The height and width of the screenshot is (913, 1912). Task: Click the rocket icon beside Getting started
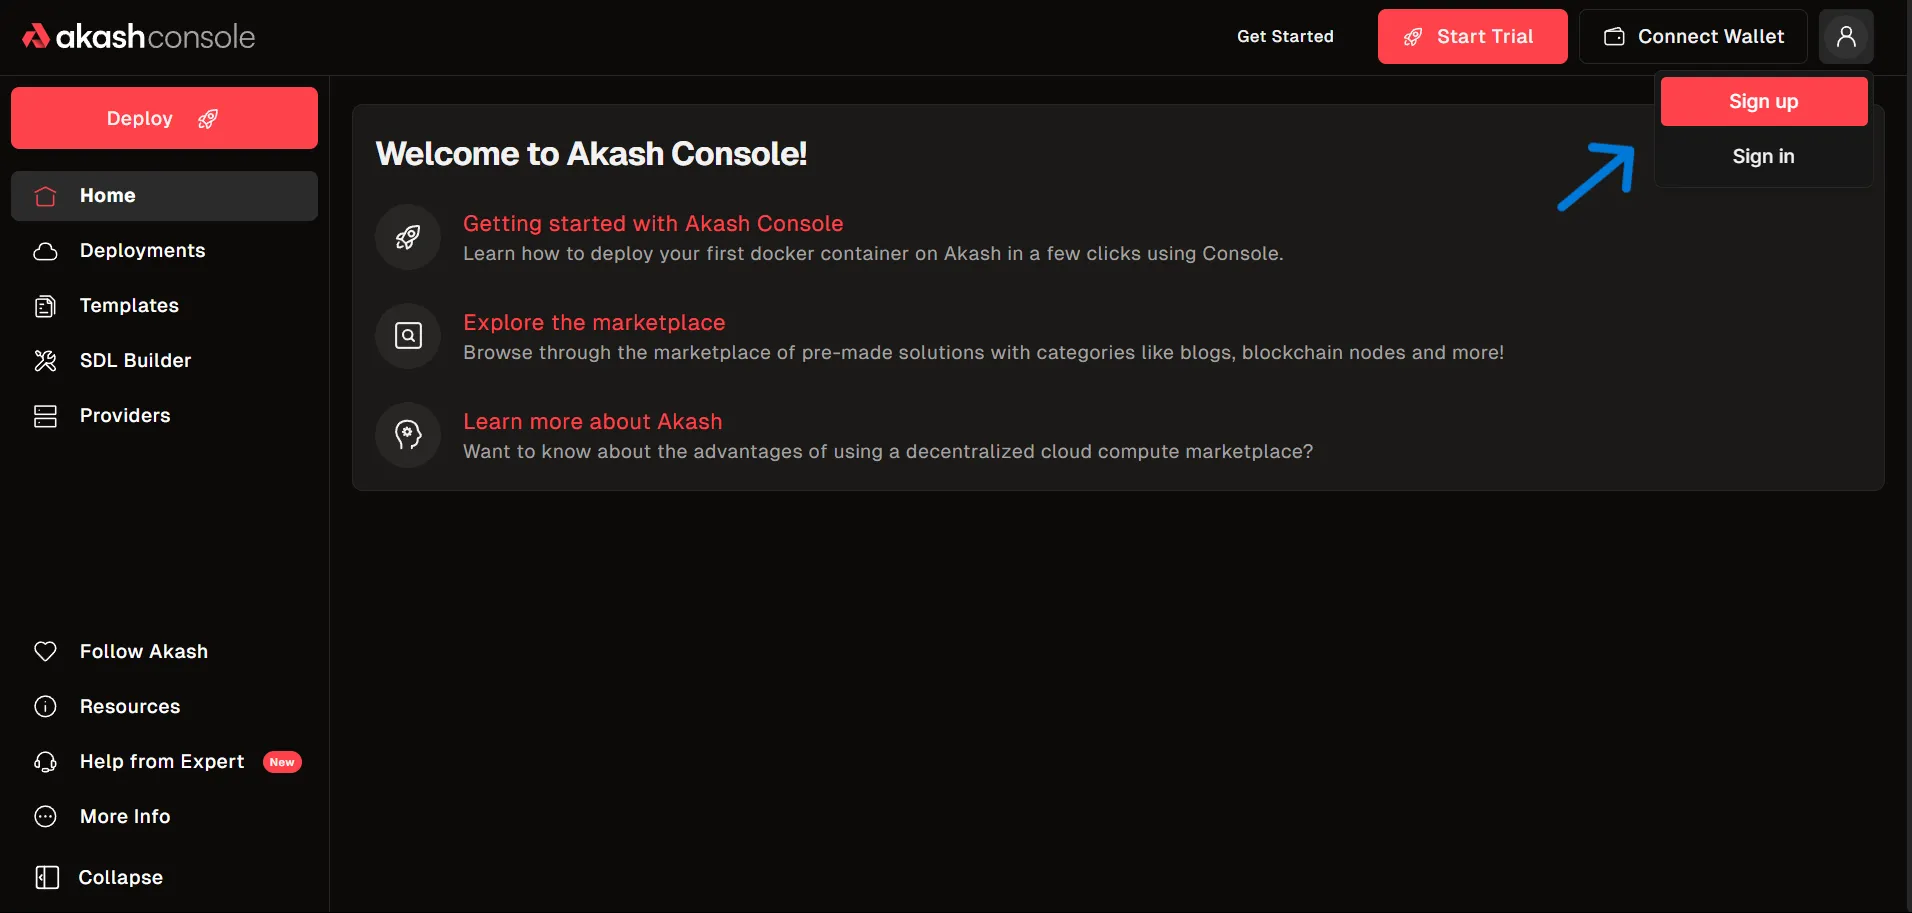408,237
